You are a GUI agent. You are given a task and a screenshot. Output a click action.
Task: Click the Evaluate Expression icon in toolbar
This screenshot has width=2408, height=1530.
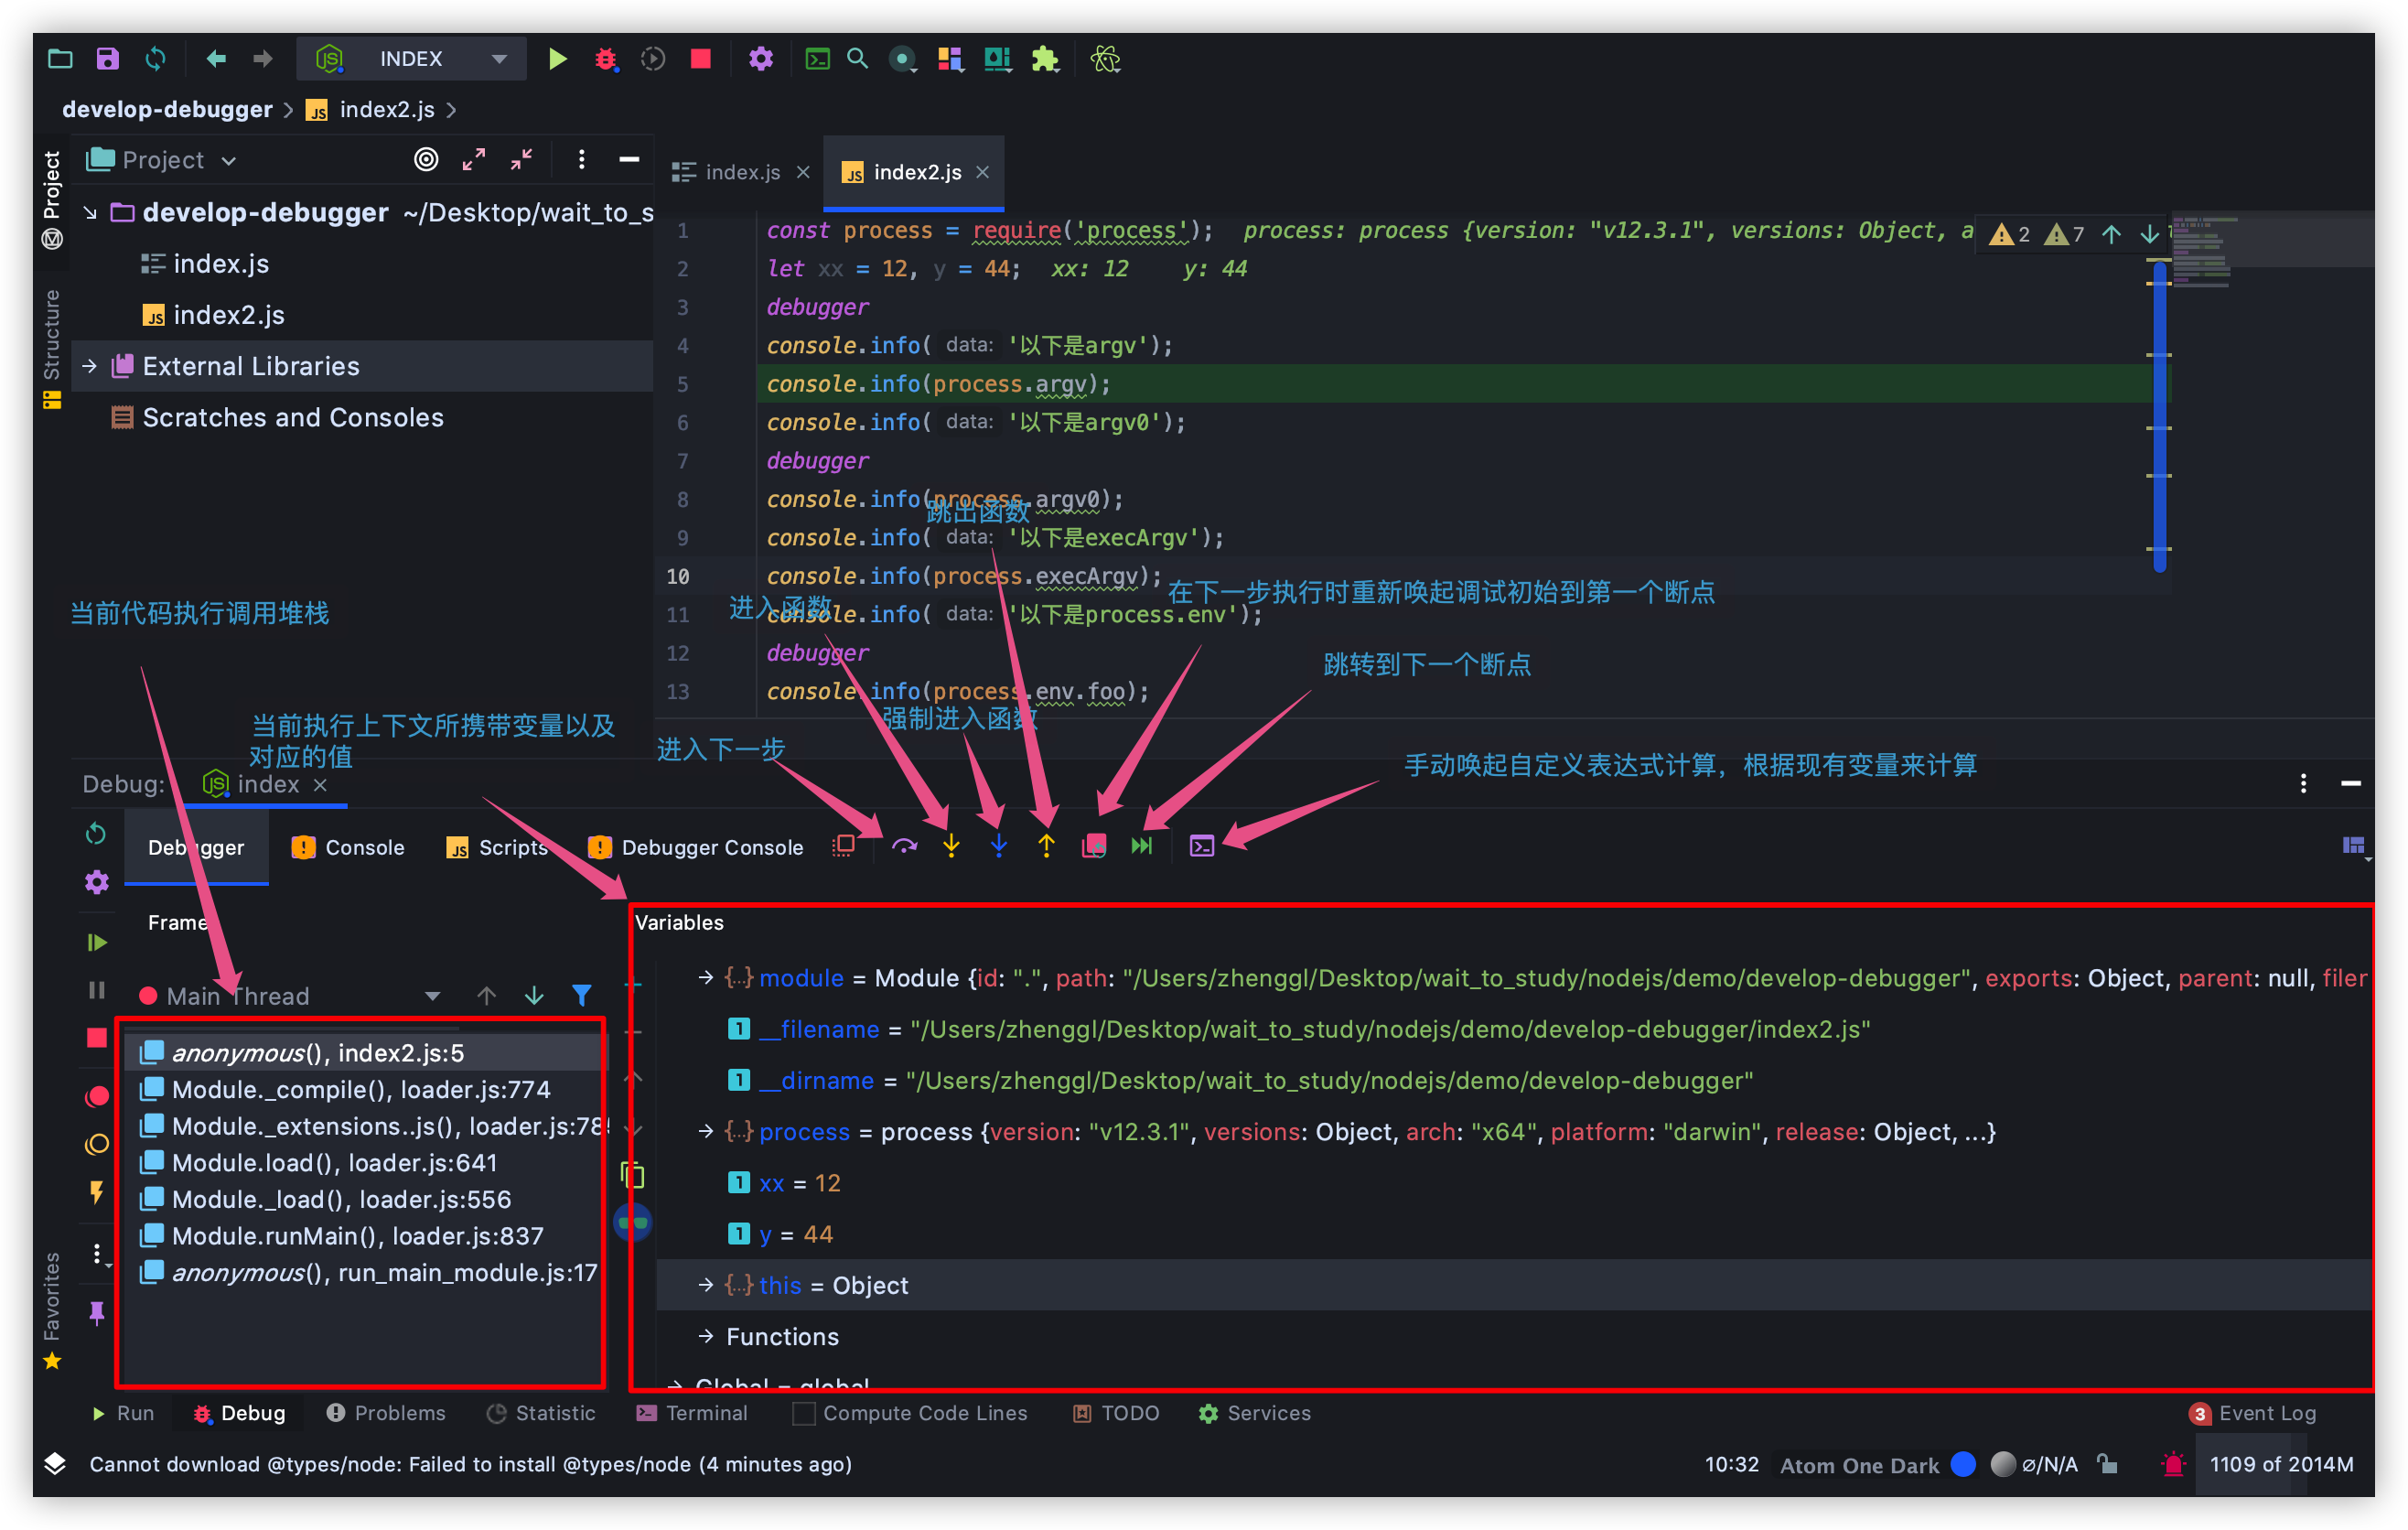pos(1202,846)
